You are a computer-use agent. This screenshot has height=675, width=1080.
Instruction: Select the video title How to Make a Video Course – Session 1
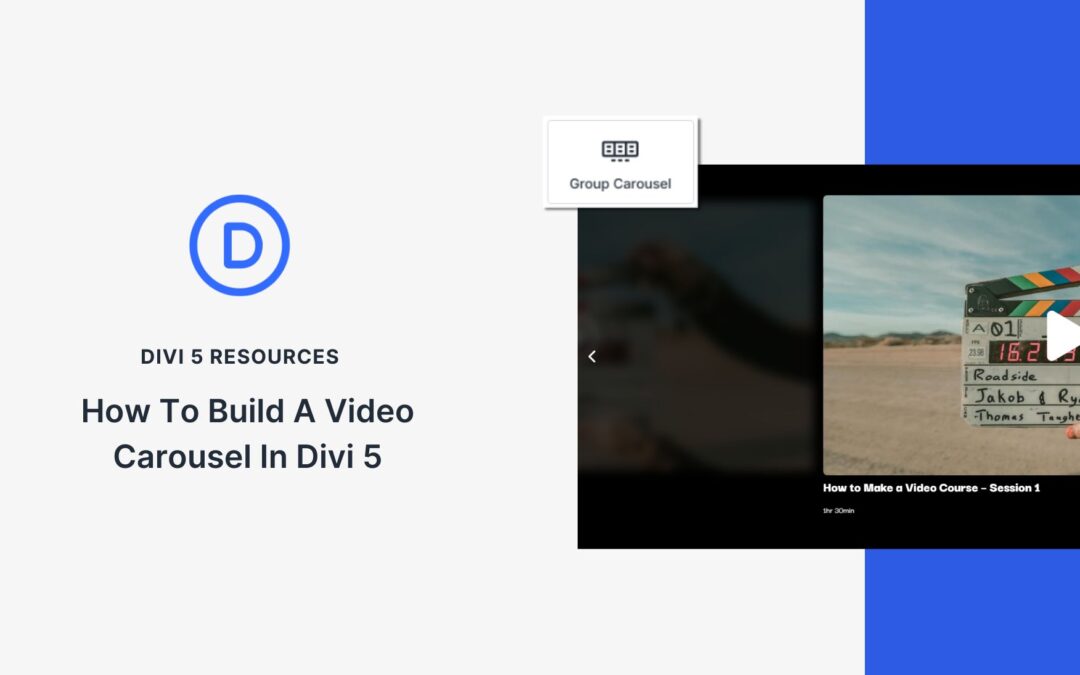pyautogui.click(x=931, y=488)
